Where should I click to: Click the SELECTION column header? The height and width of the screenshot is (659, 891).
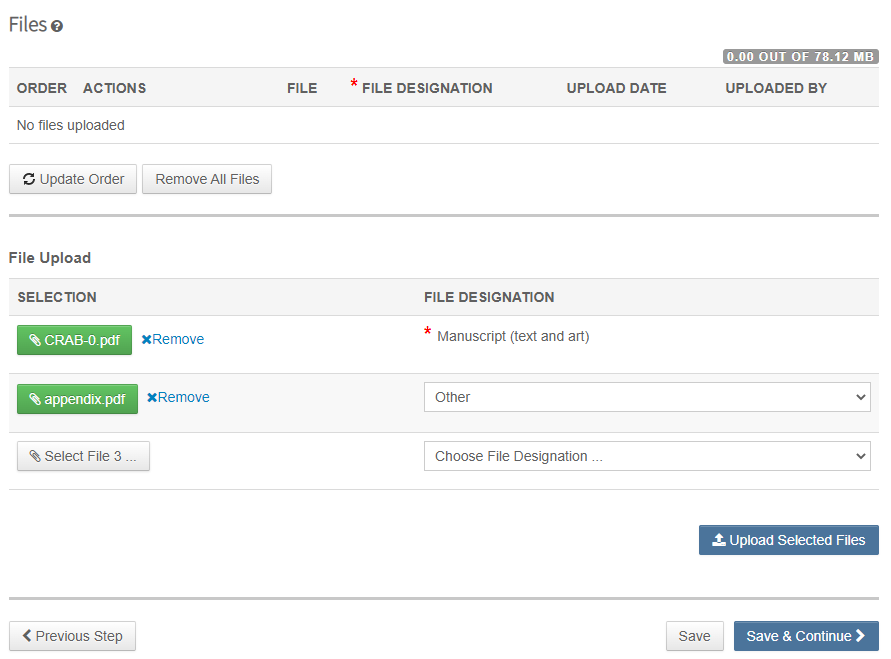[57, 297]
